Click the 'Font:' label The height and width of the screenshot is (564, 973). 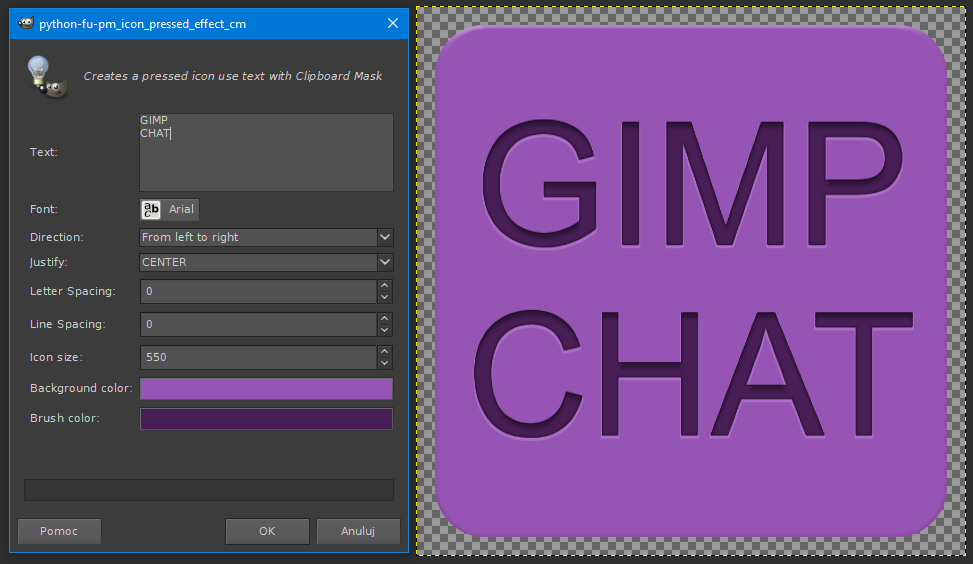click(43, 209)
